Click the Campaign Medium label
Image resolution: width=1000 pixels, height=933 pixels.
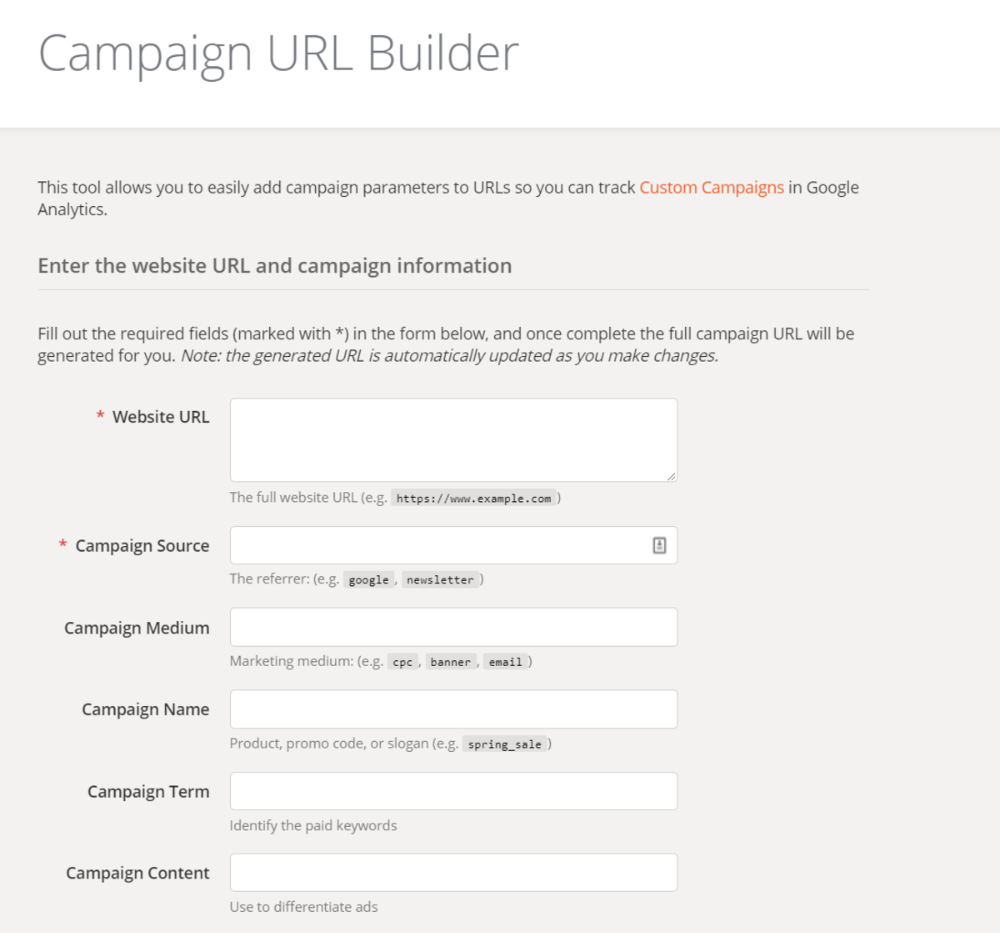136,628
